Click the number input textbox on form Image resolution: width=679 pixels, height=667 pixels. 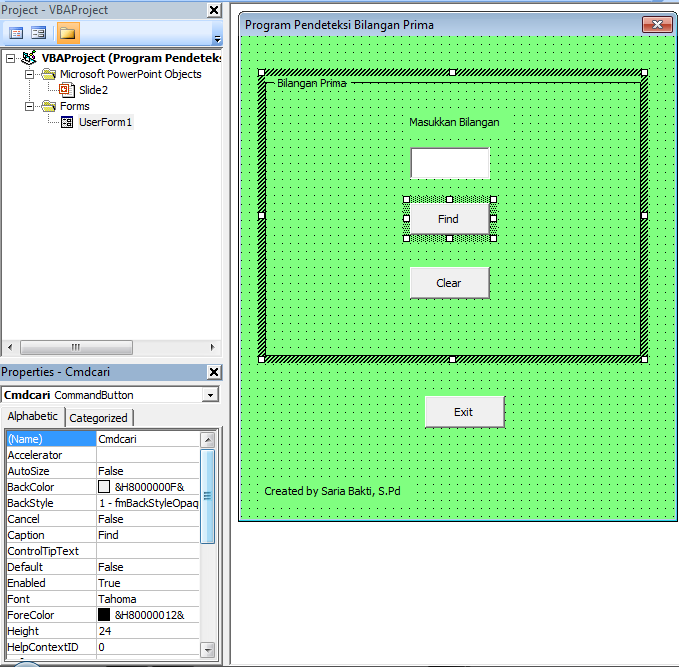450,163
